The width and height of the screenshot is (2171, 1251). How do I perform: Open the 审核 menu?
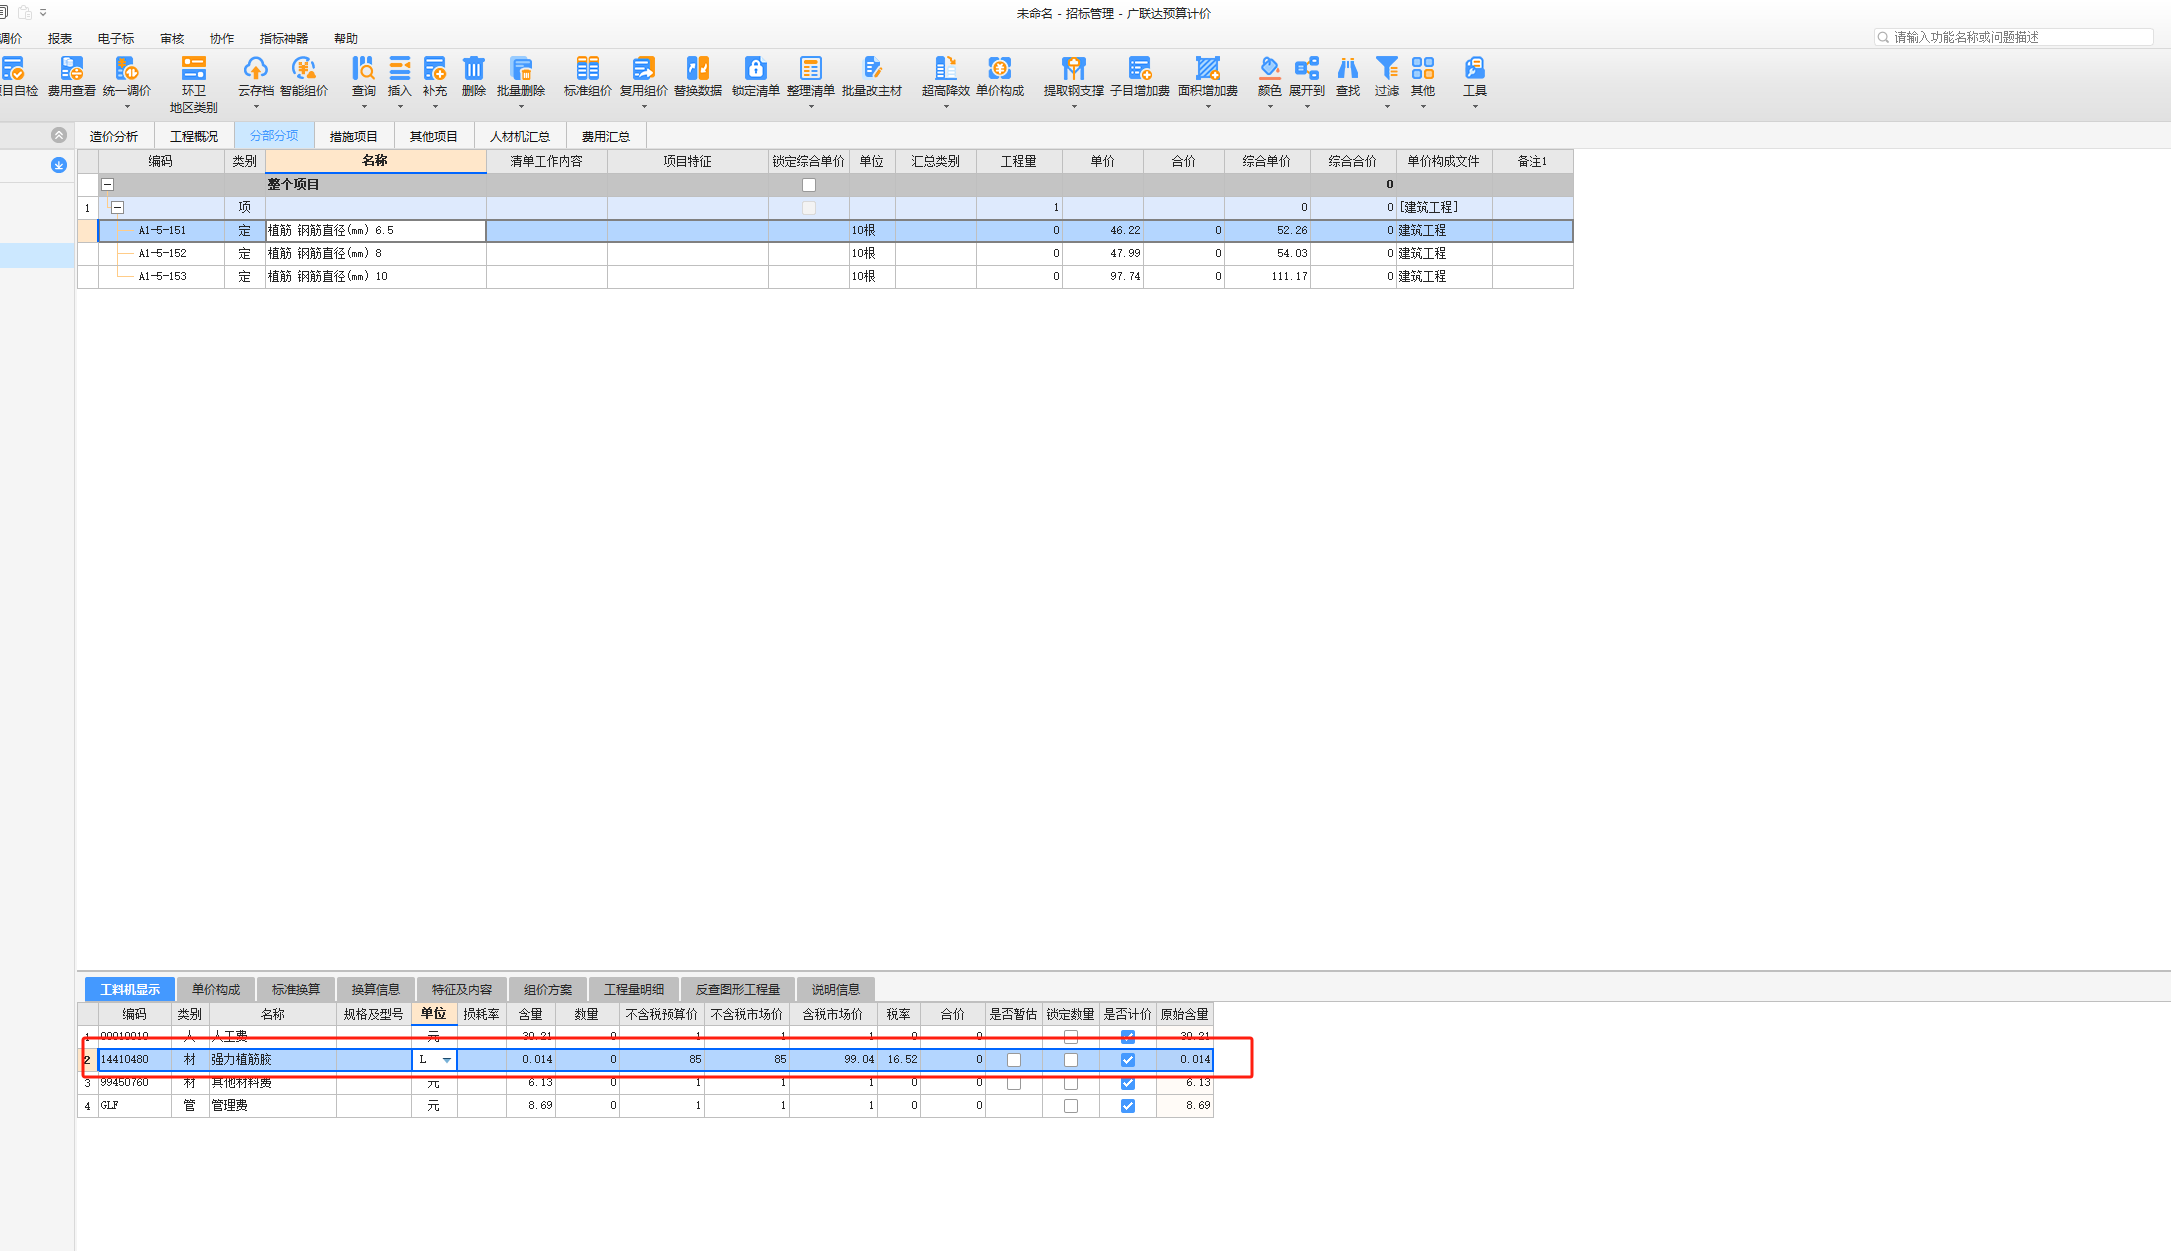click(x=172, y=39)
